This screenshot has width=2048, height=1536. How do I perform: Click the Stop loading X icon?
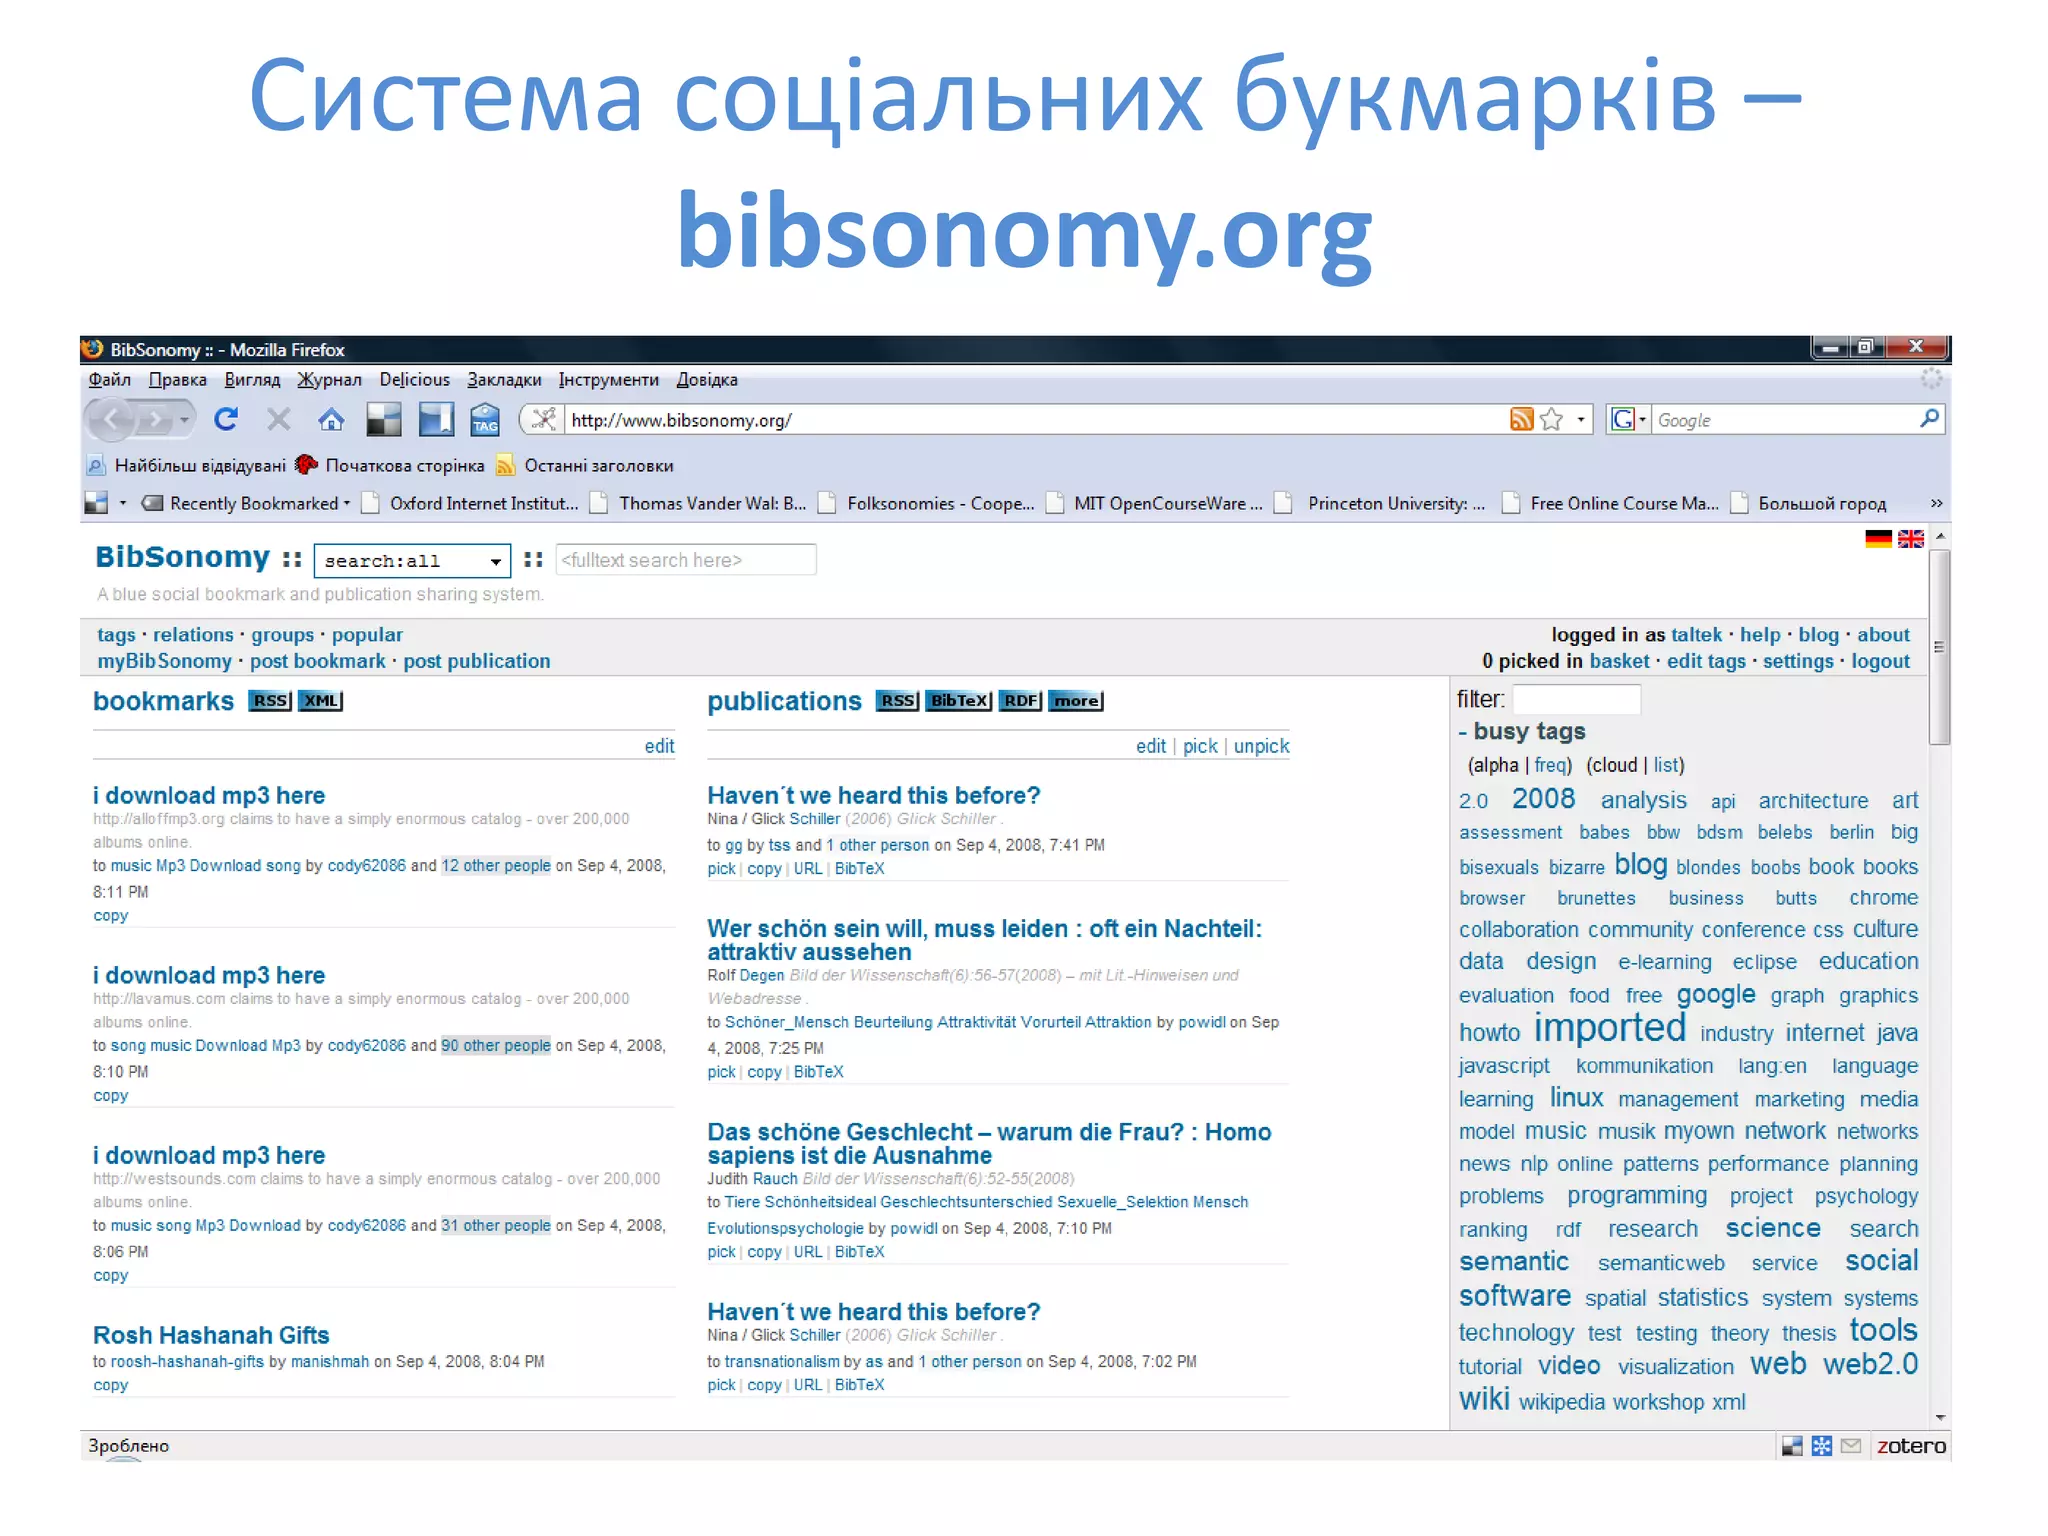(x=279, y=419)
